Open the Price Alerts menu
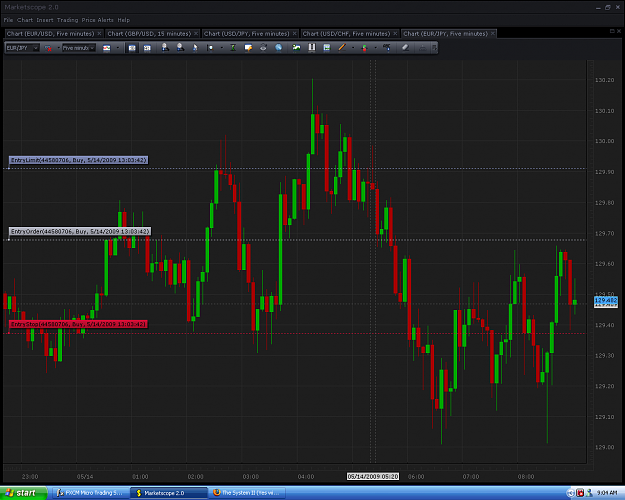 pos(98,20)
